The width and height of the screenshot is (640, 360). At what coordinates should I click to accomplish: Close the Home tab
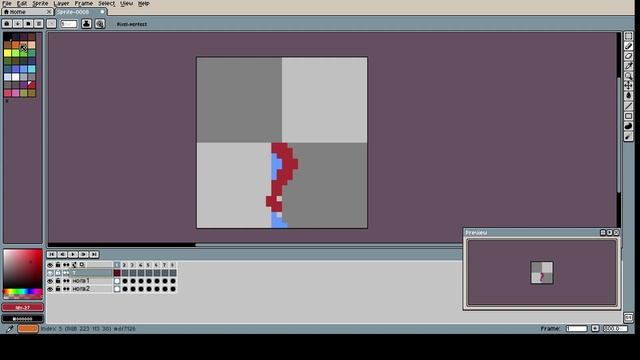coord(49,12)
